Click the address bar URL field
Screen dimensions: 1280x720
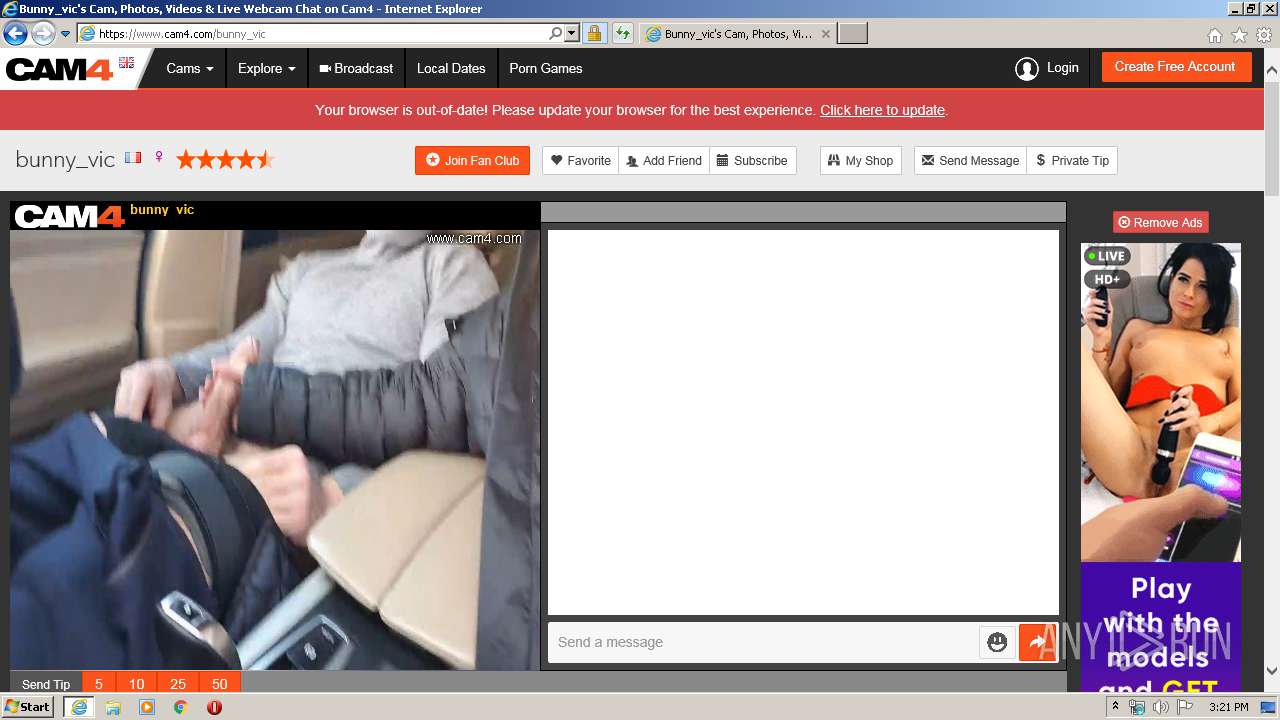[320, 34]
